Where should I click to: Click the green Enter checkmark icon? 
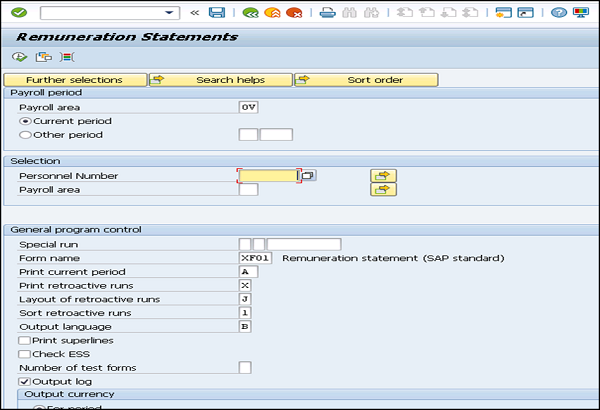[x=17, y=13]
